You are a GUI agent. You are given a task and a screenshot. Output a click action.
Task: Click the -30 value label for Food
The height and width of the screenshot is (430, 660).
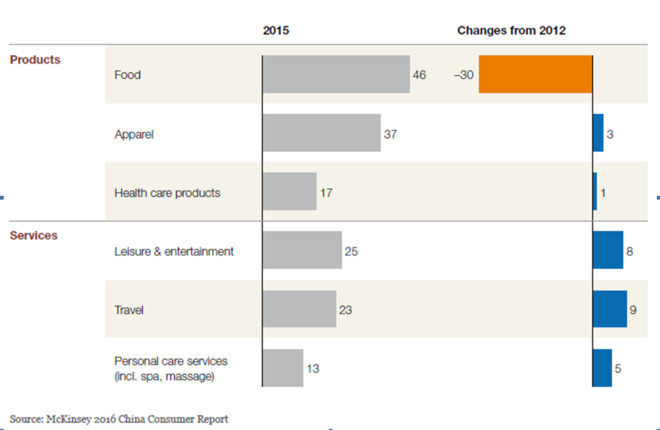(x=463, y=75)
